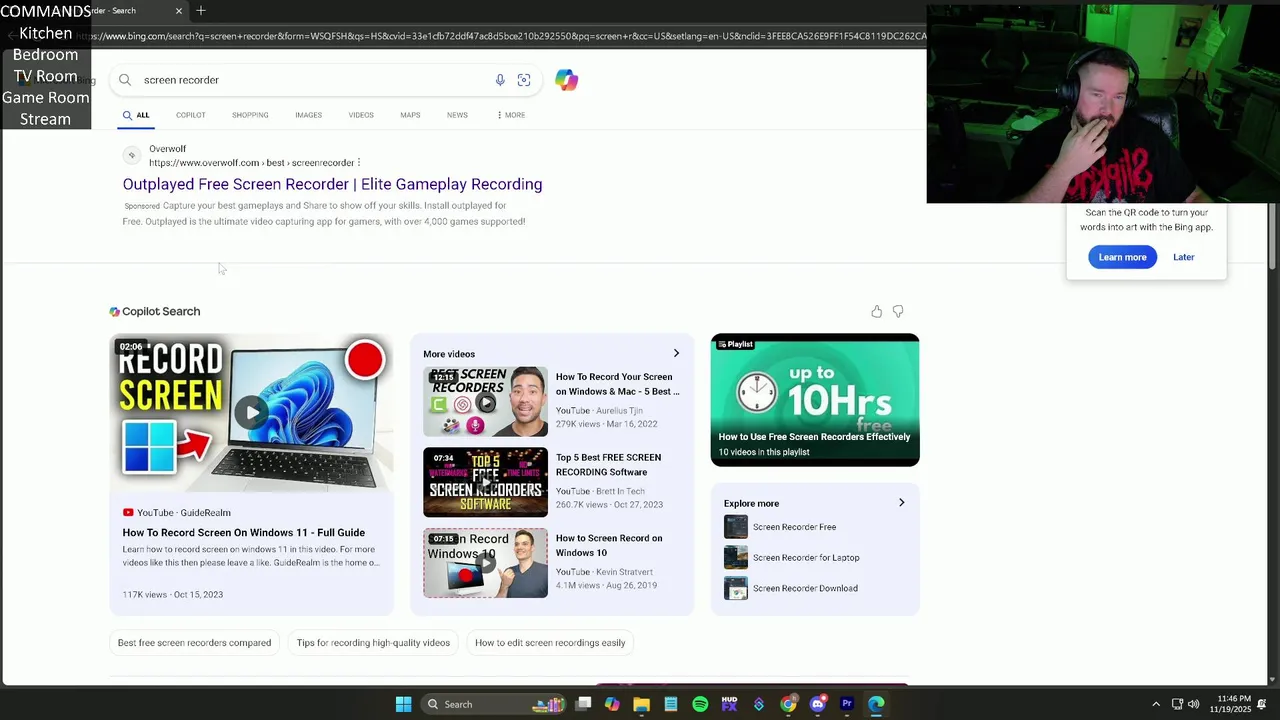
Task: Open Top 5 Best FREE SCREEN RECORDING Software
Action: pos(608,465)
